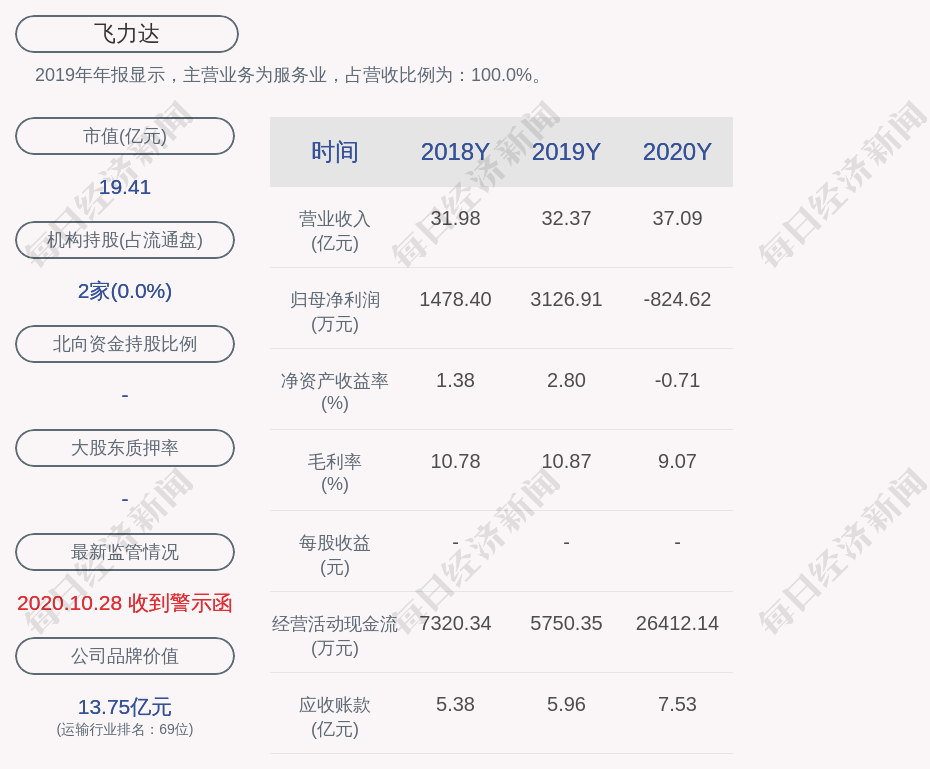The width and height of the screenshot is (930, 769).
Task: Click the market value 19.41
Action: pyautogui.click(x=125, y=187)
